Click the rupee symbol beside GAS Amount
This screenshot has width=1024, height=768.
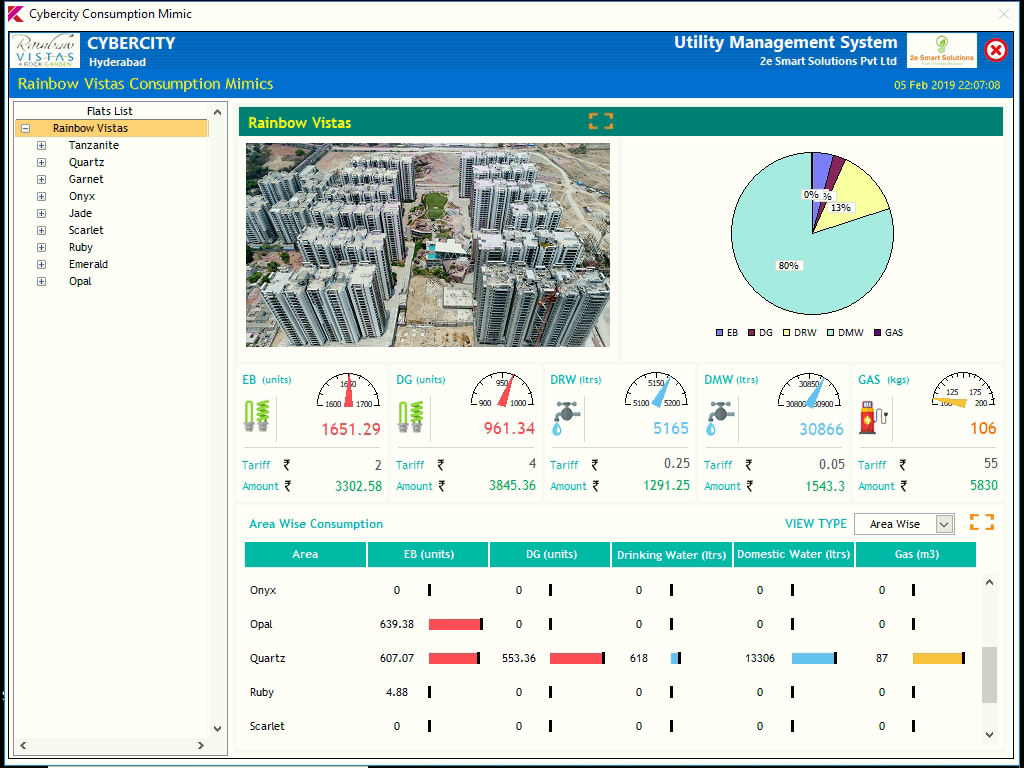click(x=903, y=486)
